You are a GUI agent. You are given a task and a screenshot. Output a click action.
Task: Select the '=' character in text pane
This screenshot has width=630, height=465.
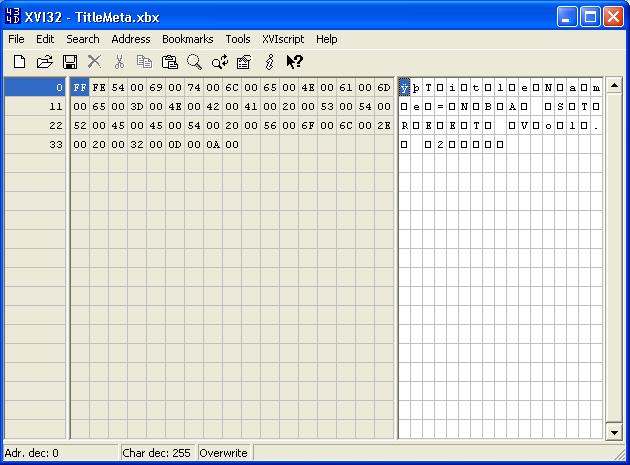[x=440, y=107]
